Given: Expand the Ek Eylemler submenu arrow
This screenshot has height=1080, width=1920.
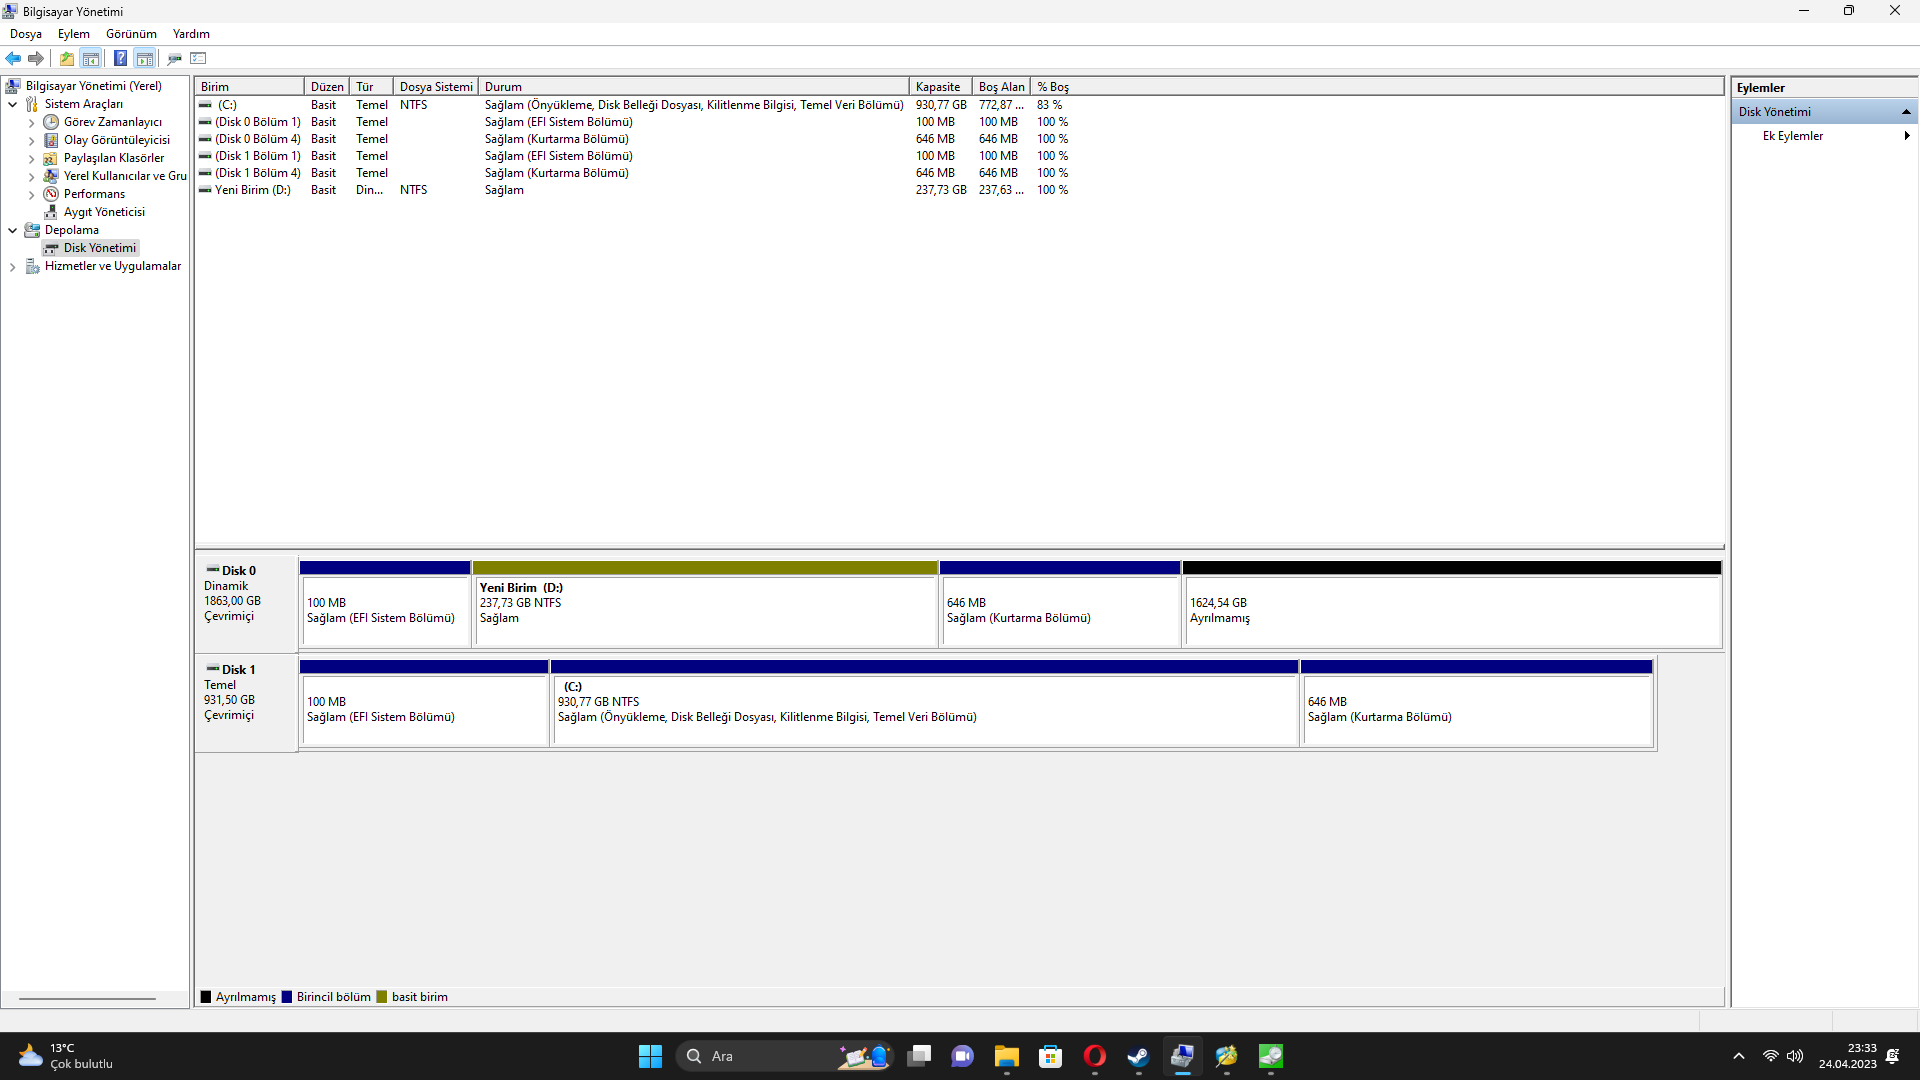Looking at the screenshot, I should 1906,136.
